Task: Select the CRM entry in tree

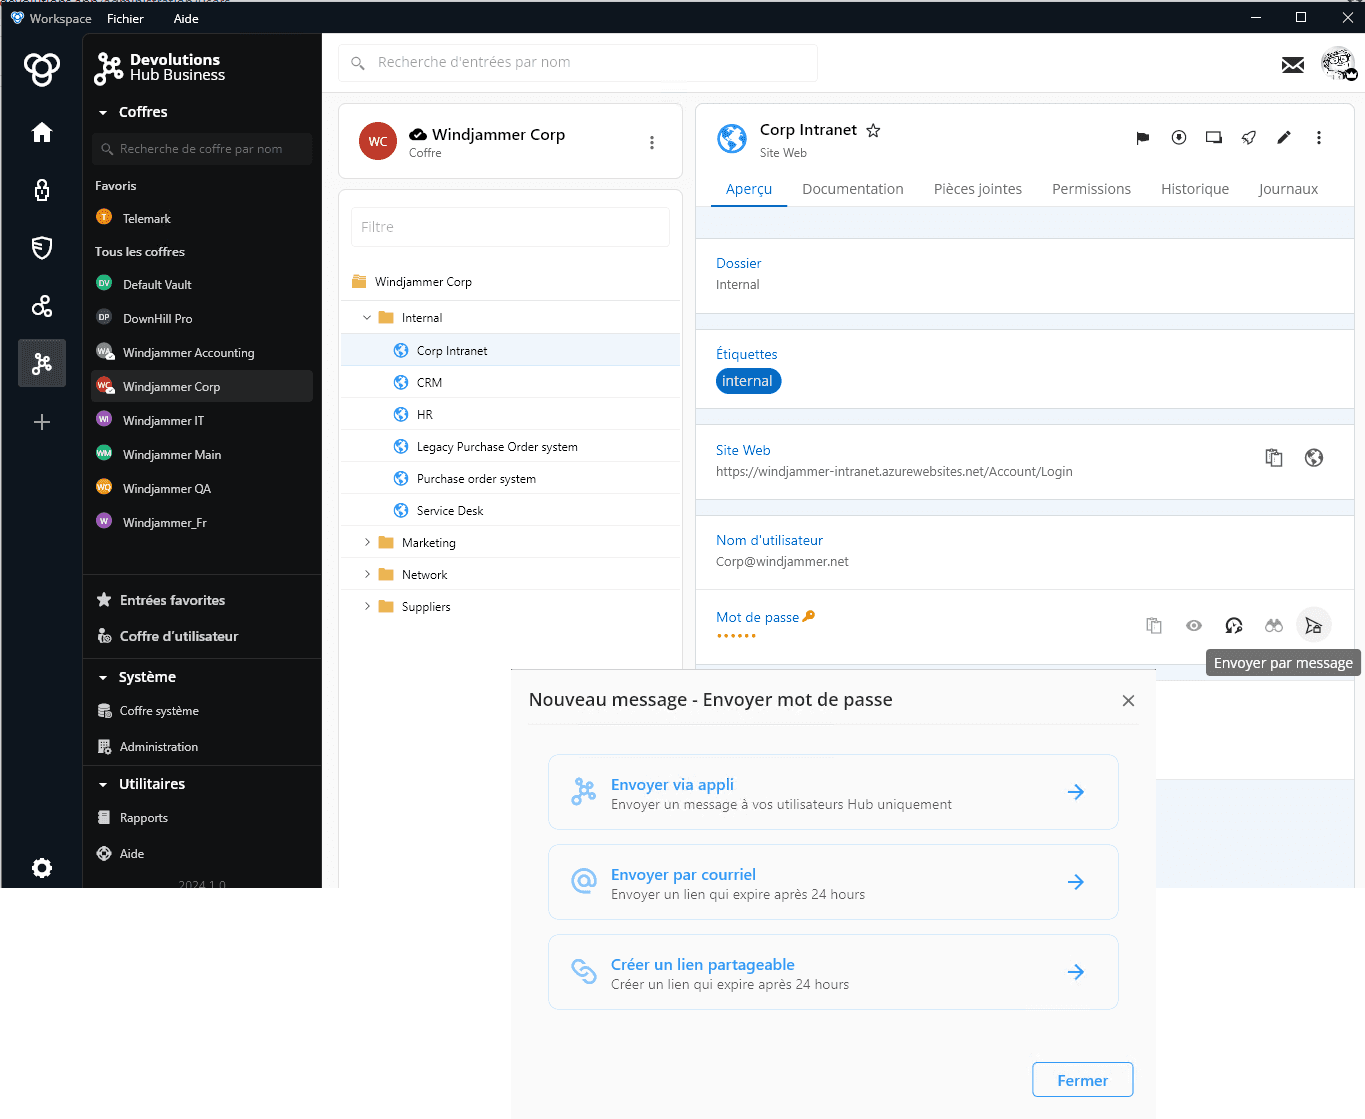Action: [429, 383]
